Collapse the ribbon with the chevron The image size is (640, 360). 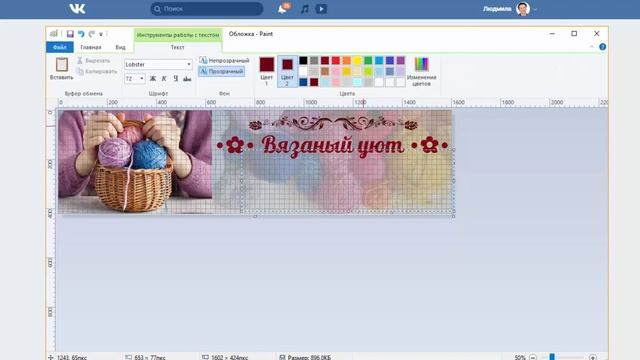pos(592,47)
